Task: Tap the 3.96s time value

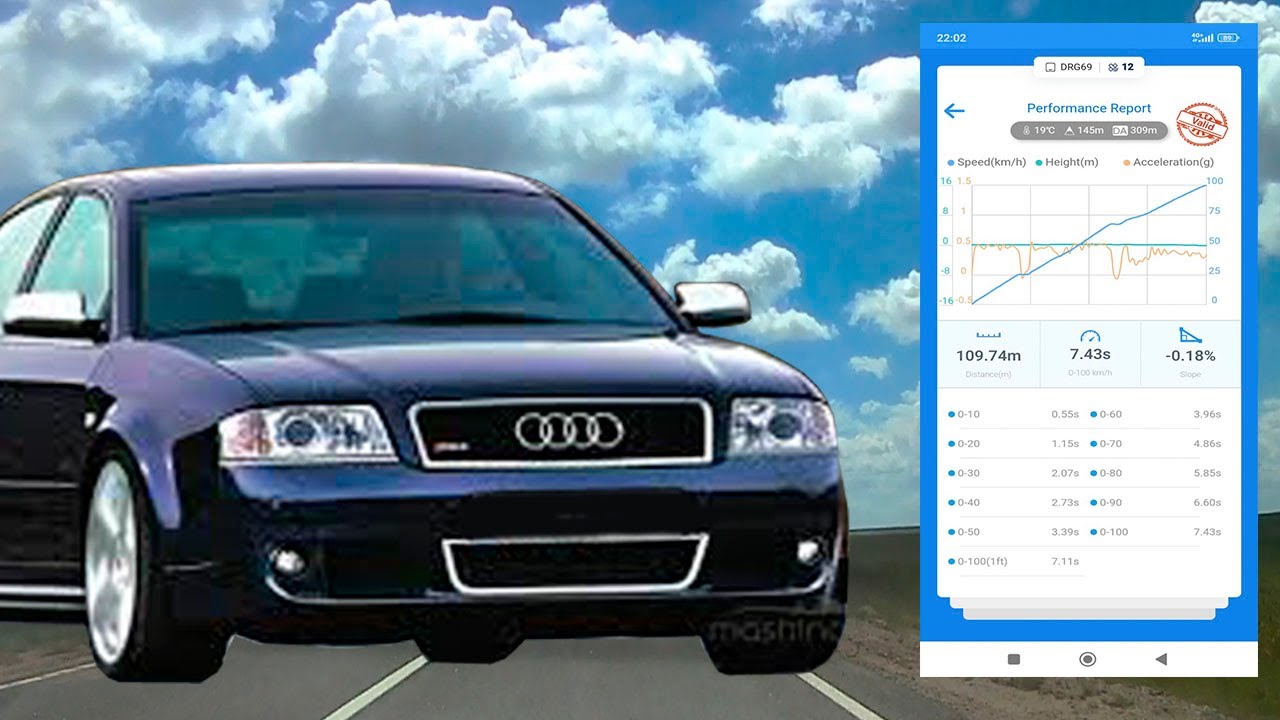Action: (1207, 414)
